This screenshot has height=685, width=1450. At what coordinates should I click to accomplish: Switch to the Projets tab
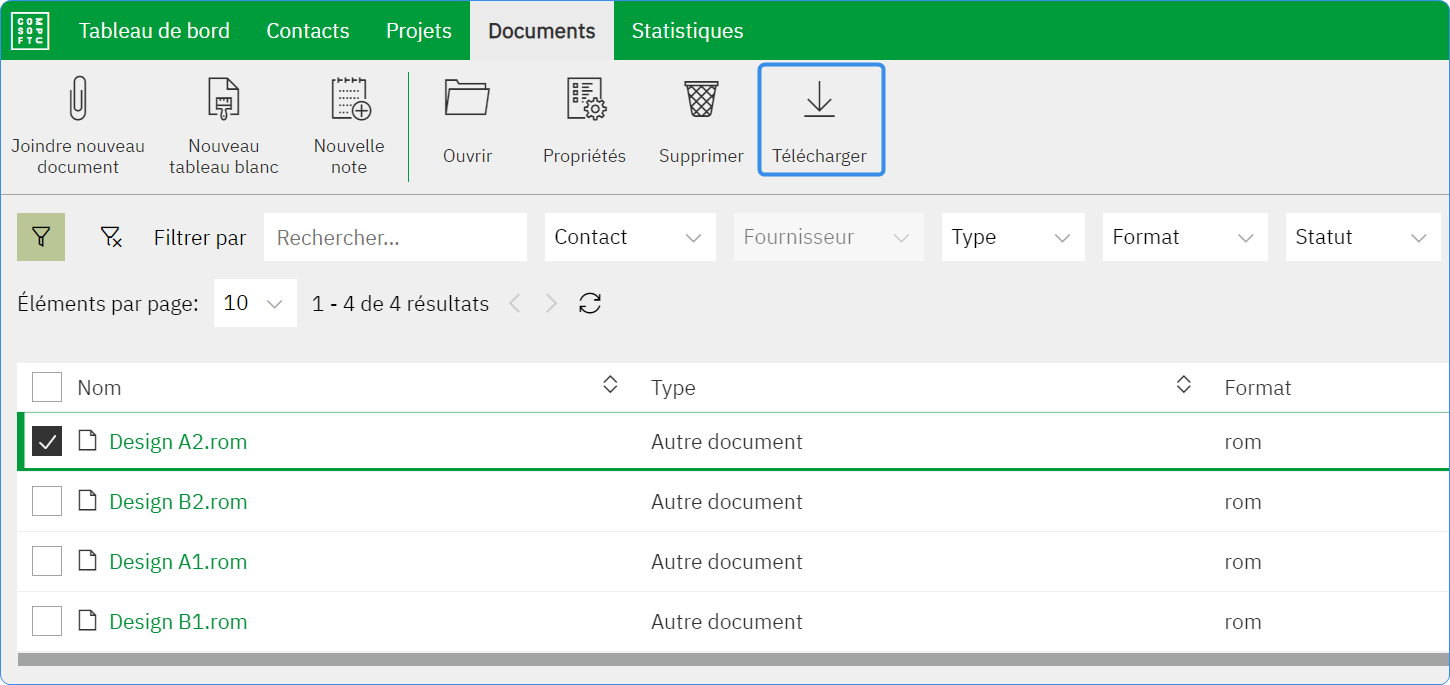[419, 31]
